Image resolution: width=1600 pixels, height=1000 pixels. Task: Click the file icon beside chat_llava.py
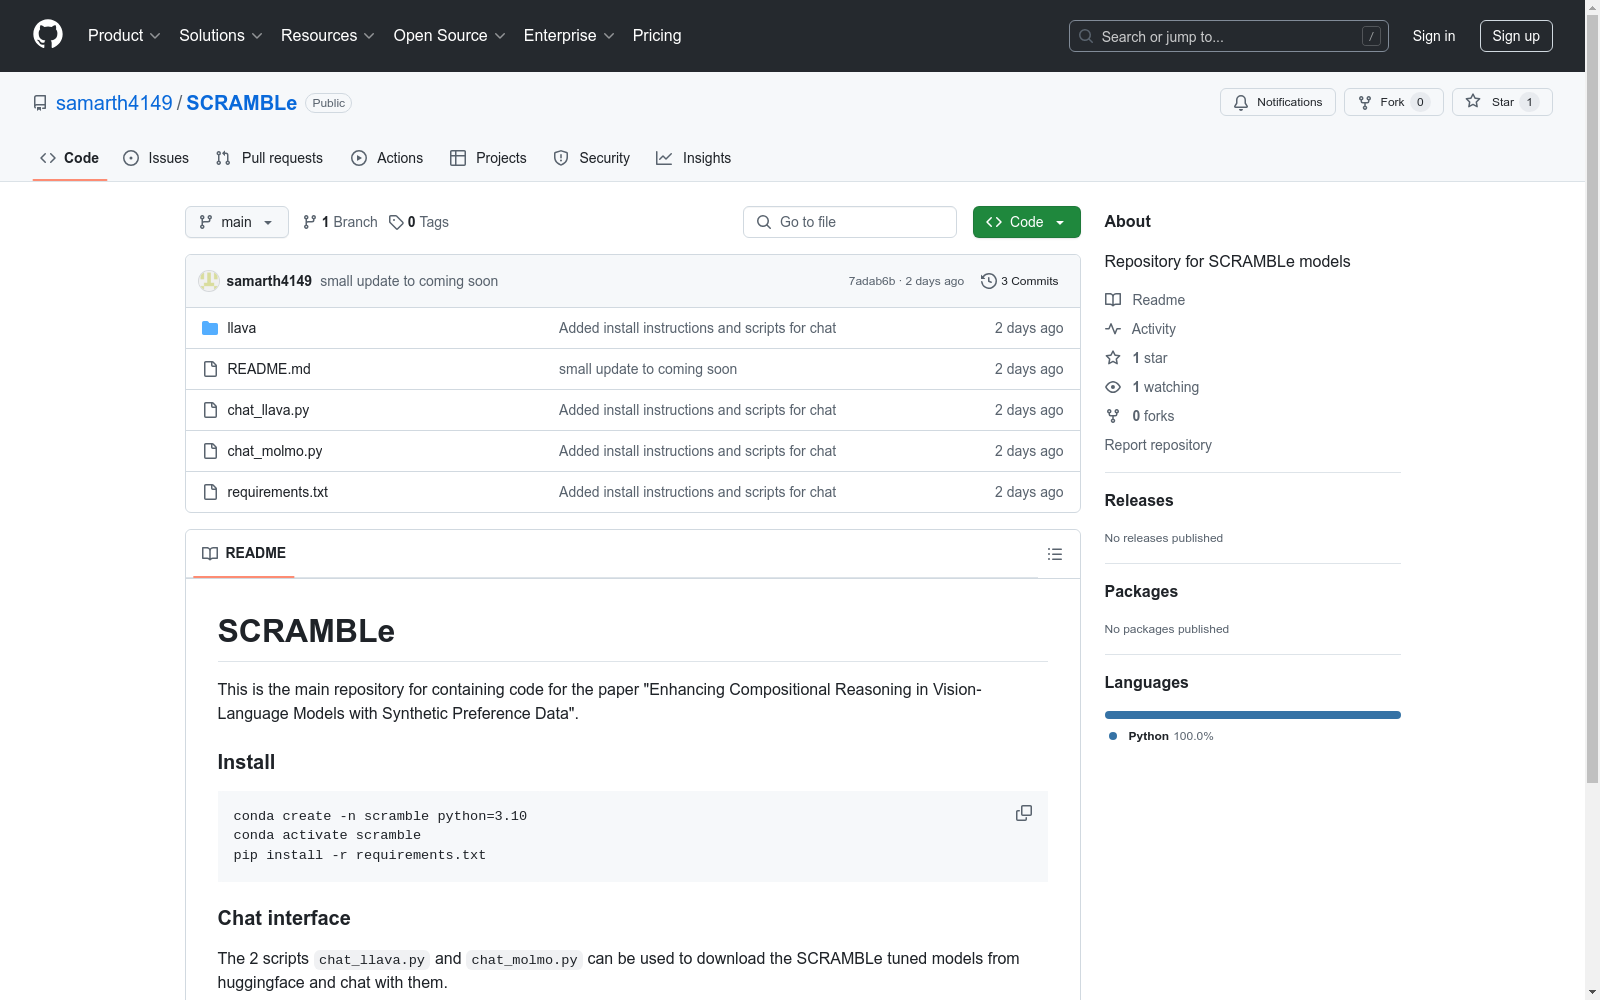tap(210, 410)
